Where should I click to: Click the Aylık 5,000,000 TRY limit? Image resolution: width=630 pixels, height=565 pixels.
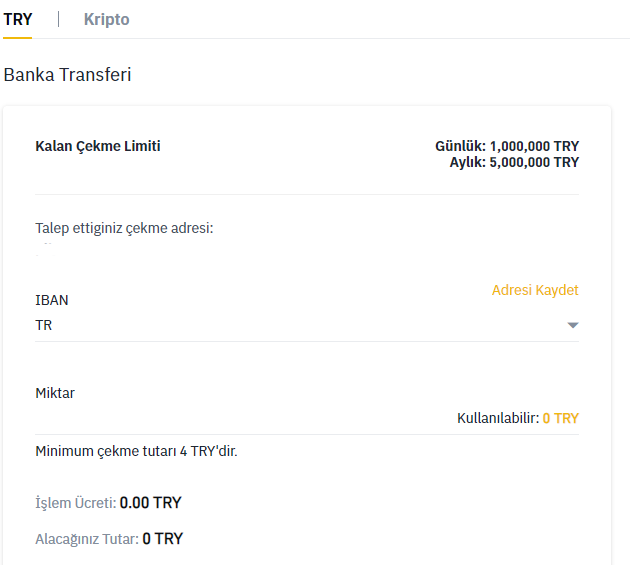coord(514,162)
